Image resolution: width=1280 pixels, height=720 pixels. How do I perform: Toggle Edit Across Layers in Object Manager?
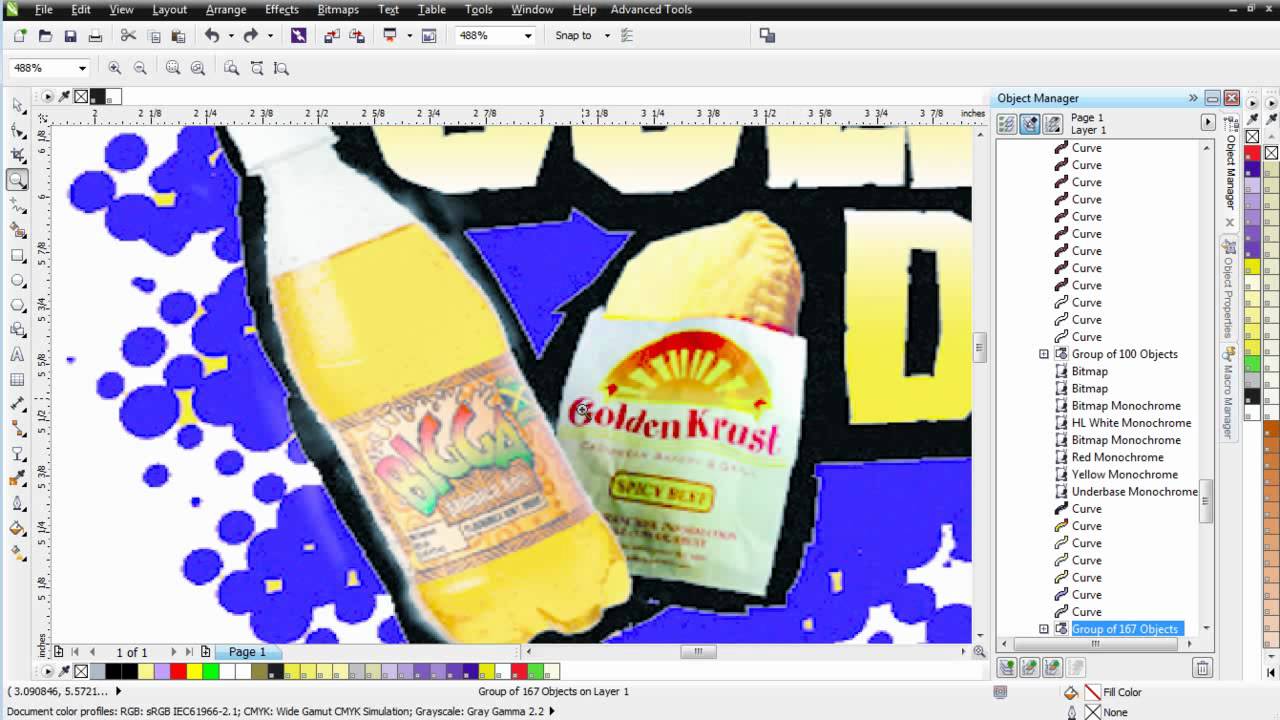[1029, 124]
